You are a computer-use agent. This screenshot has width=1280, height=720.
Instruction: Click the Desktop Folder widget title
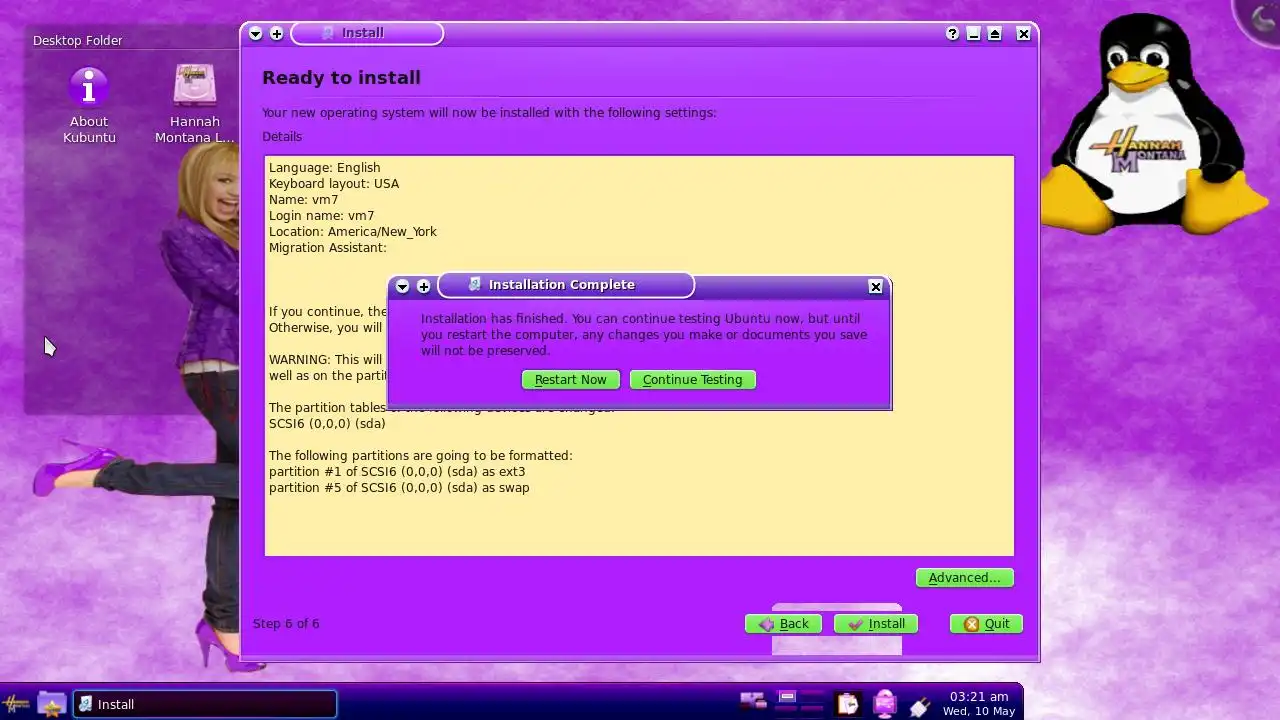click(x=78, y=41)
